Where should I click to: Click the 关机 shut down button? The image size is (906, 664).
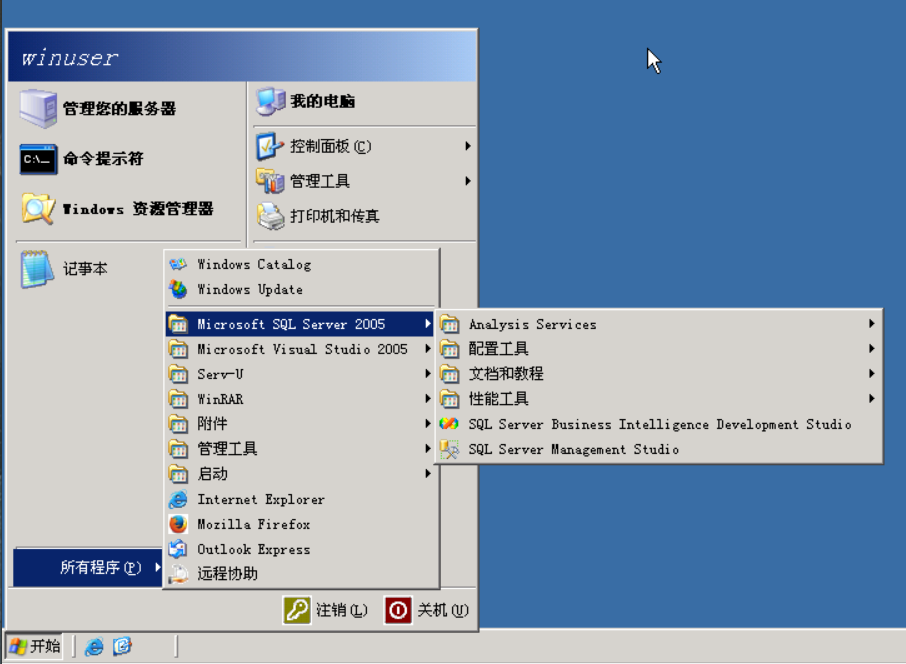tap(426, 610)
